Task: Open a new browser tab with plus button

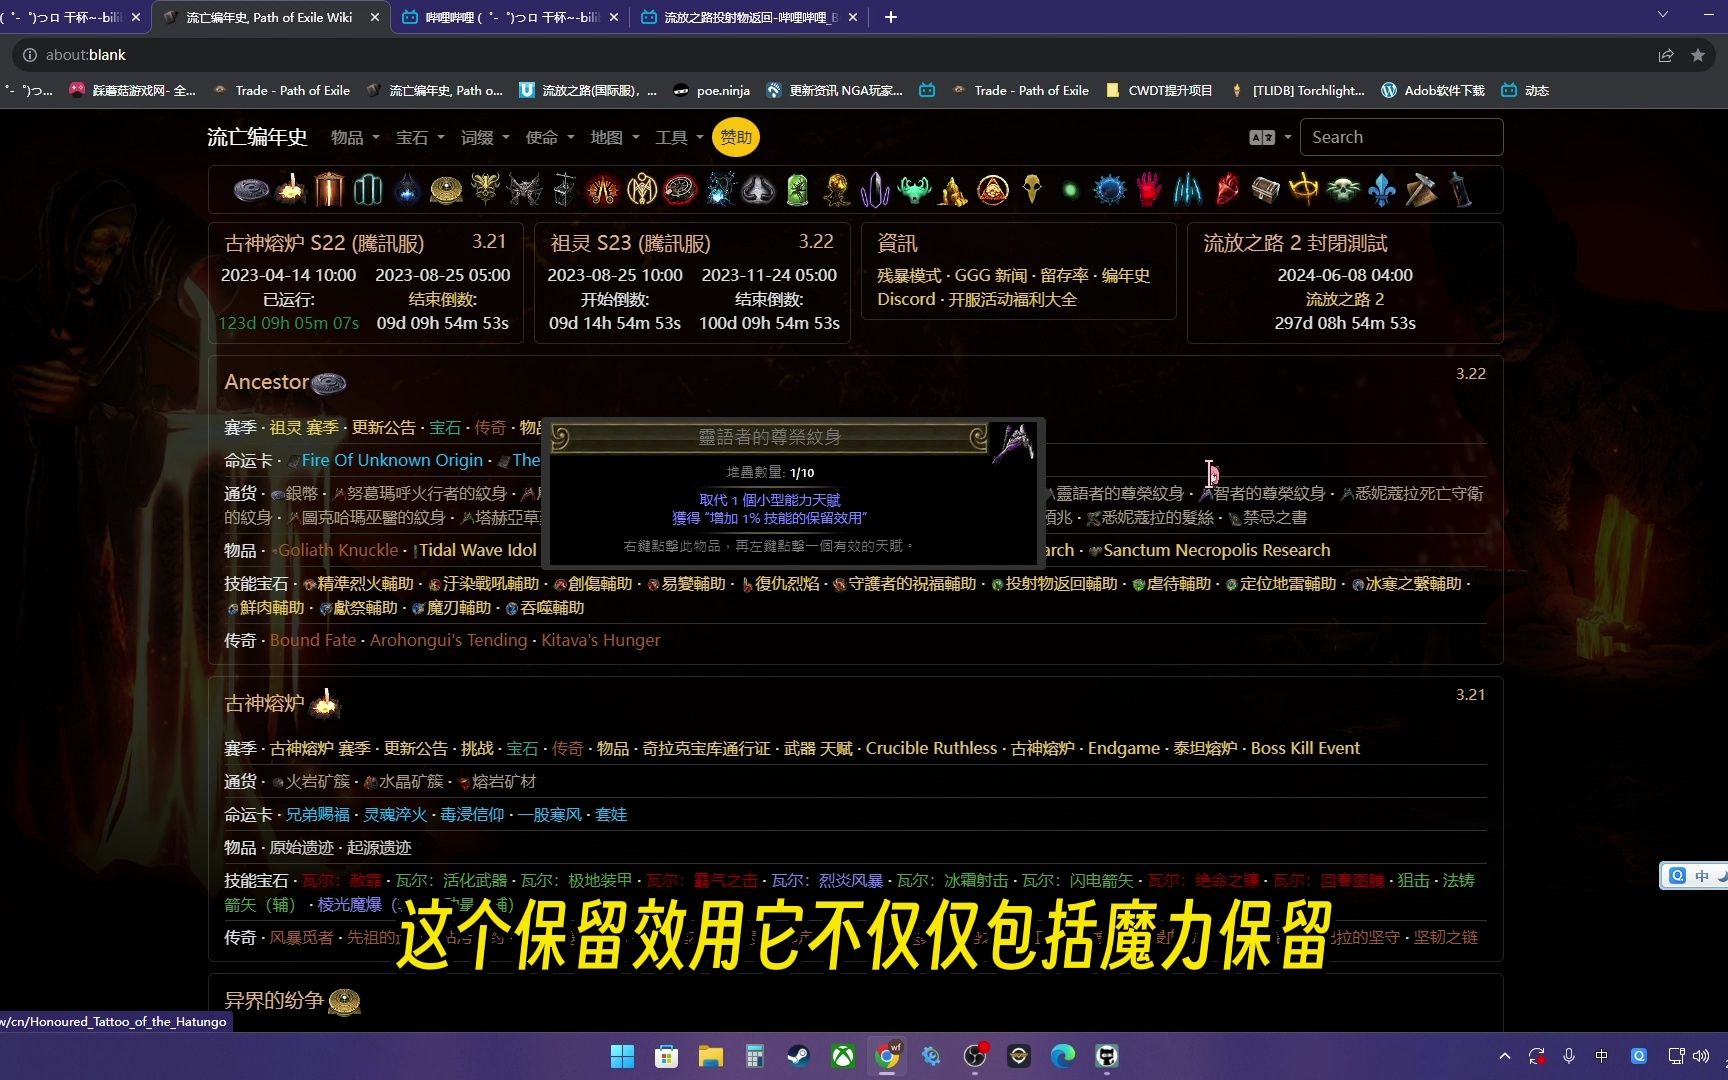Action: [891, 17]
